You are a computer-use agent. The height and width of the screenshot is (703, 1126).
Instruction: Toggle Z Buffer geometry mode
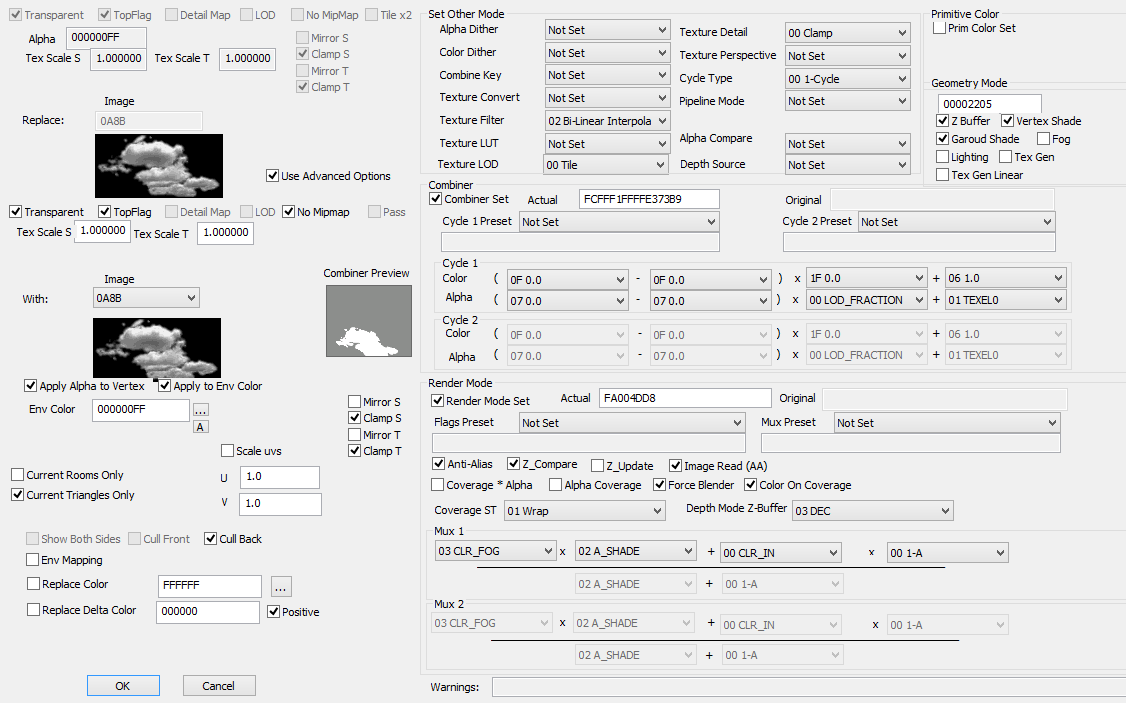click(942, 121)
